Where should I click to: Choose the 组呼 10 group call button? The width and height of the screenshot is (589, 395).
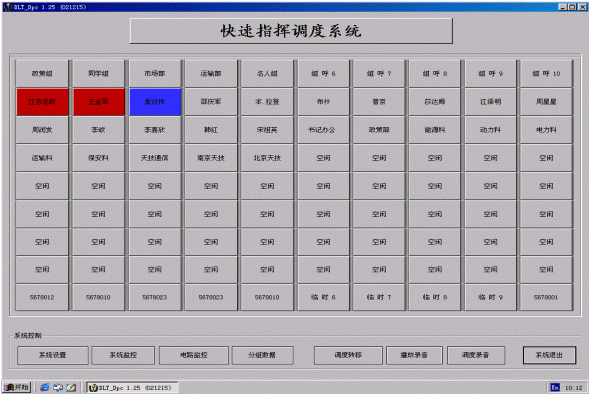546,74
